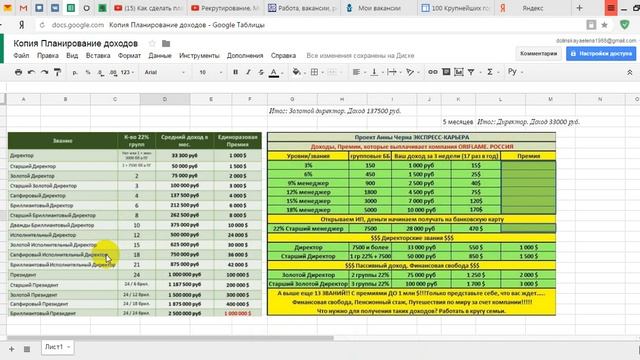Image resolution: width=640 pixels, height=360 pixels.
Task: Redo the last undone action
Action: click(x=44, y=72)
